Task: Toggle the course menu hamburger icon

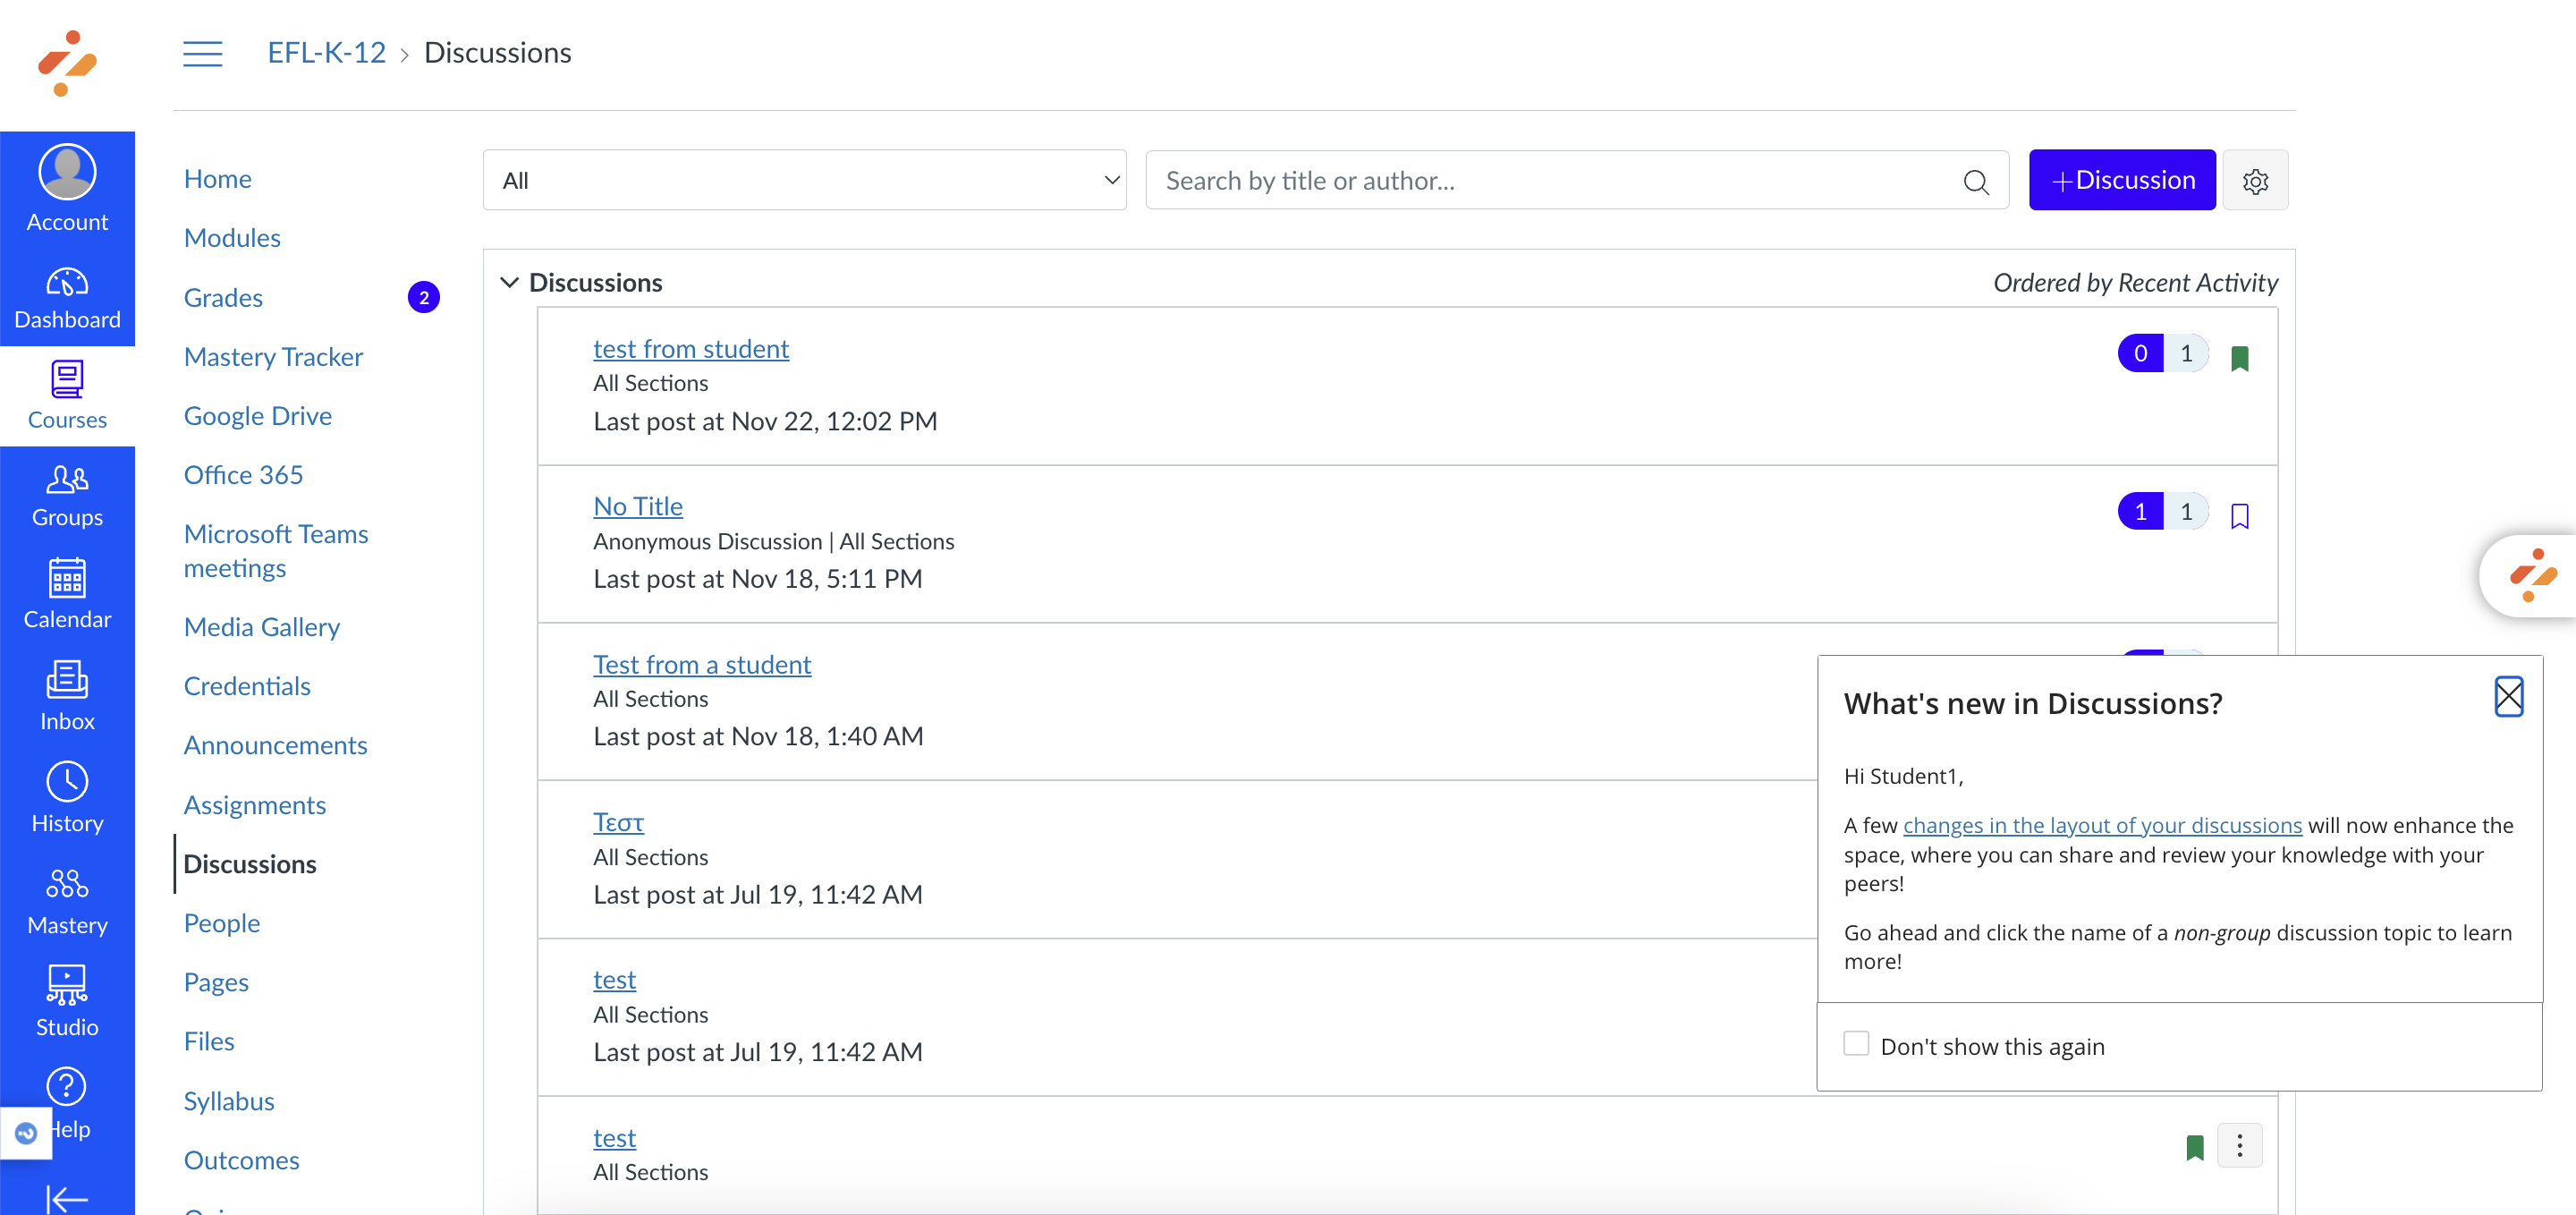Action: click(x=202, y=53)
